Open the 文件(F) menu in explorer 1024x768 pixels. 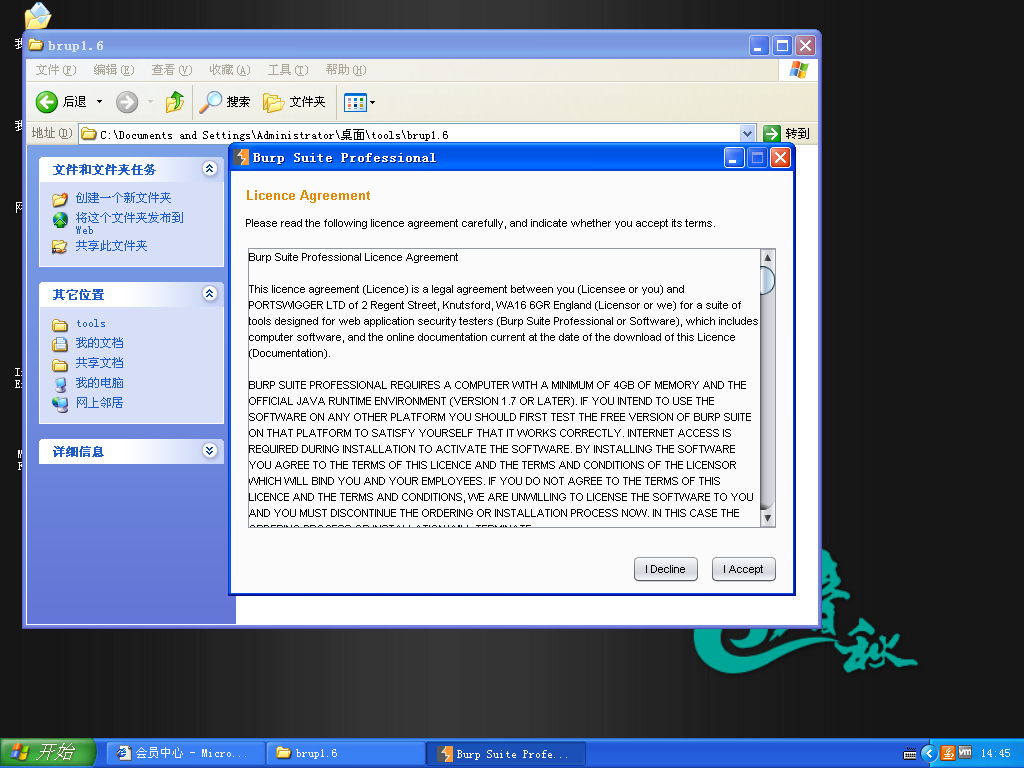click(x=56, y=70)
